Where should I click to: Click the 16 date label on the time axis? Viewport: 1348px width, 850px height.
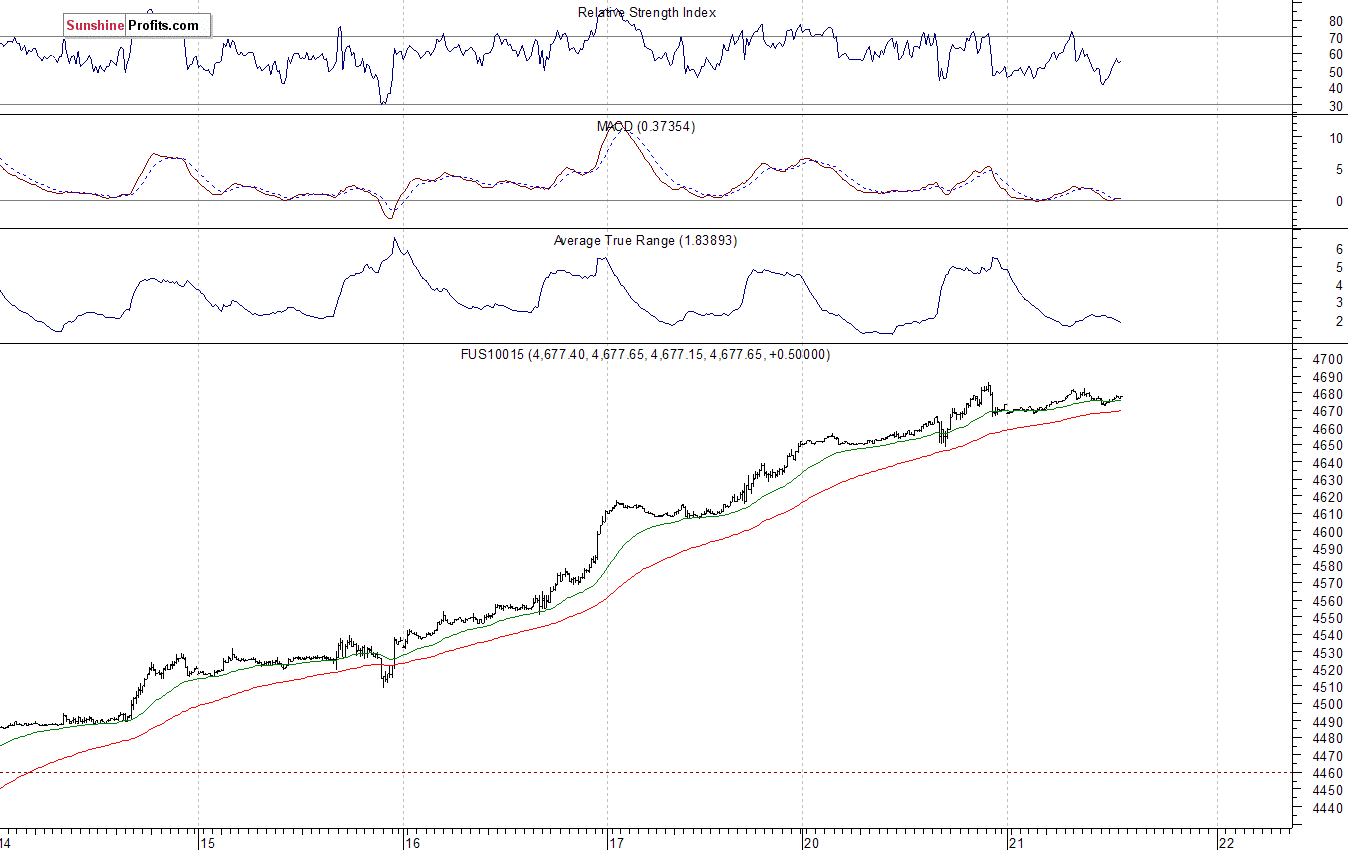412,843
